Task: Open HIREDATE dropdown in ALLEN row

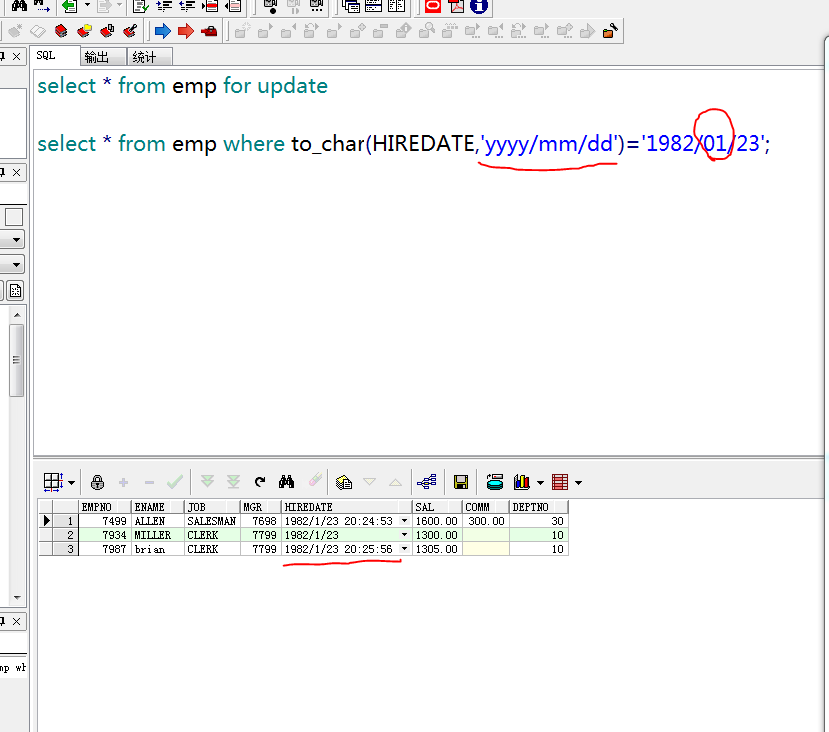Action: pyautogui.click(x=404, y=521)
